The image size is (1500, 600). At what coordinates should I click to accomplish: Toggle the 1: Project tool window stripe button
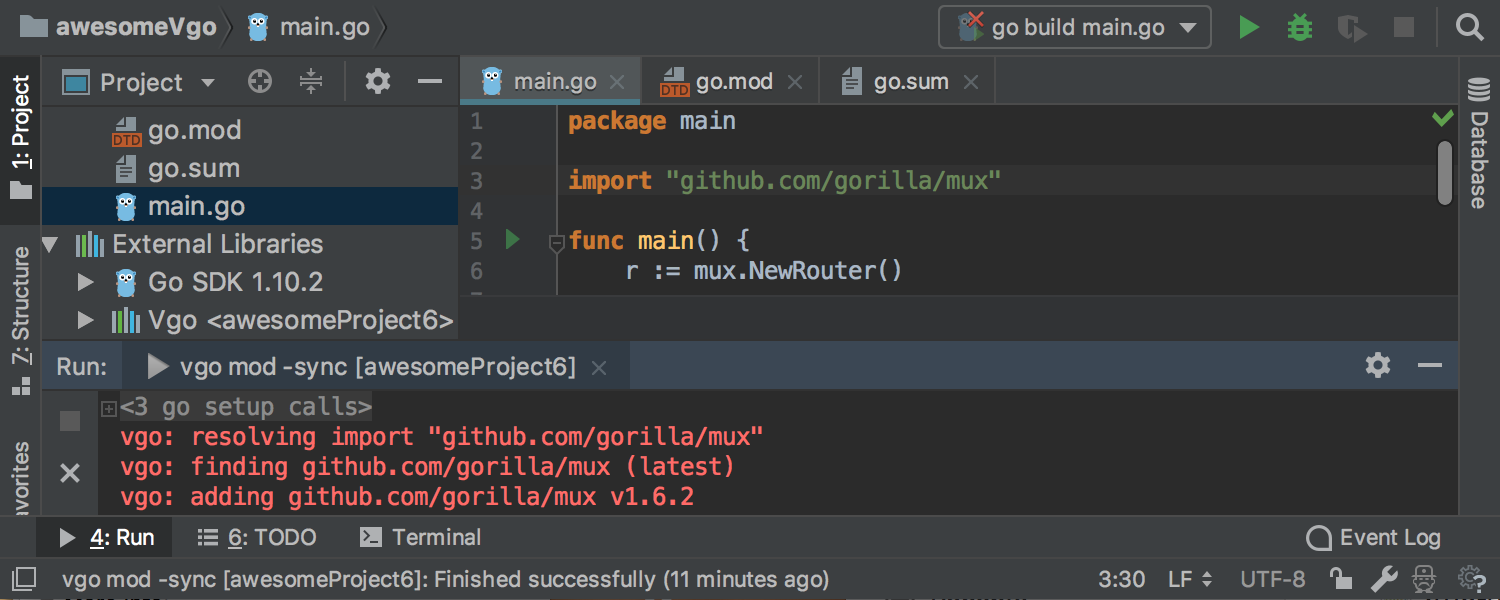(21, 138)
